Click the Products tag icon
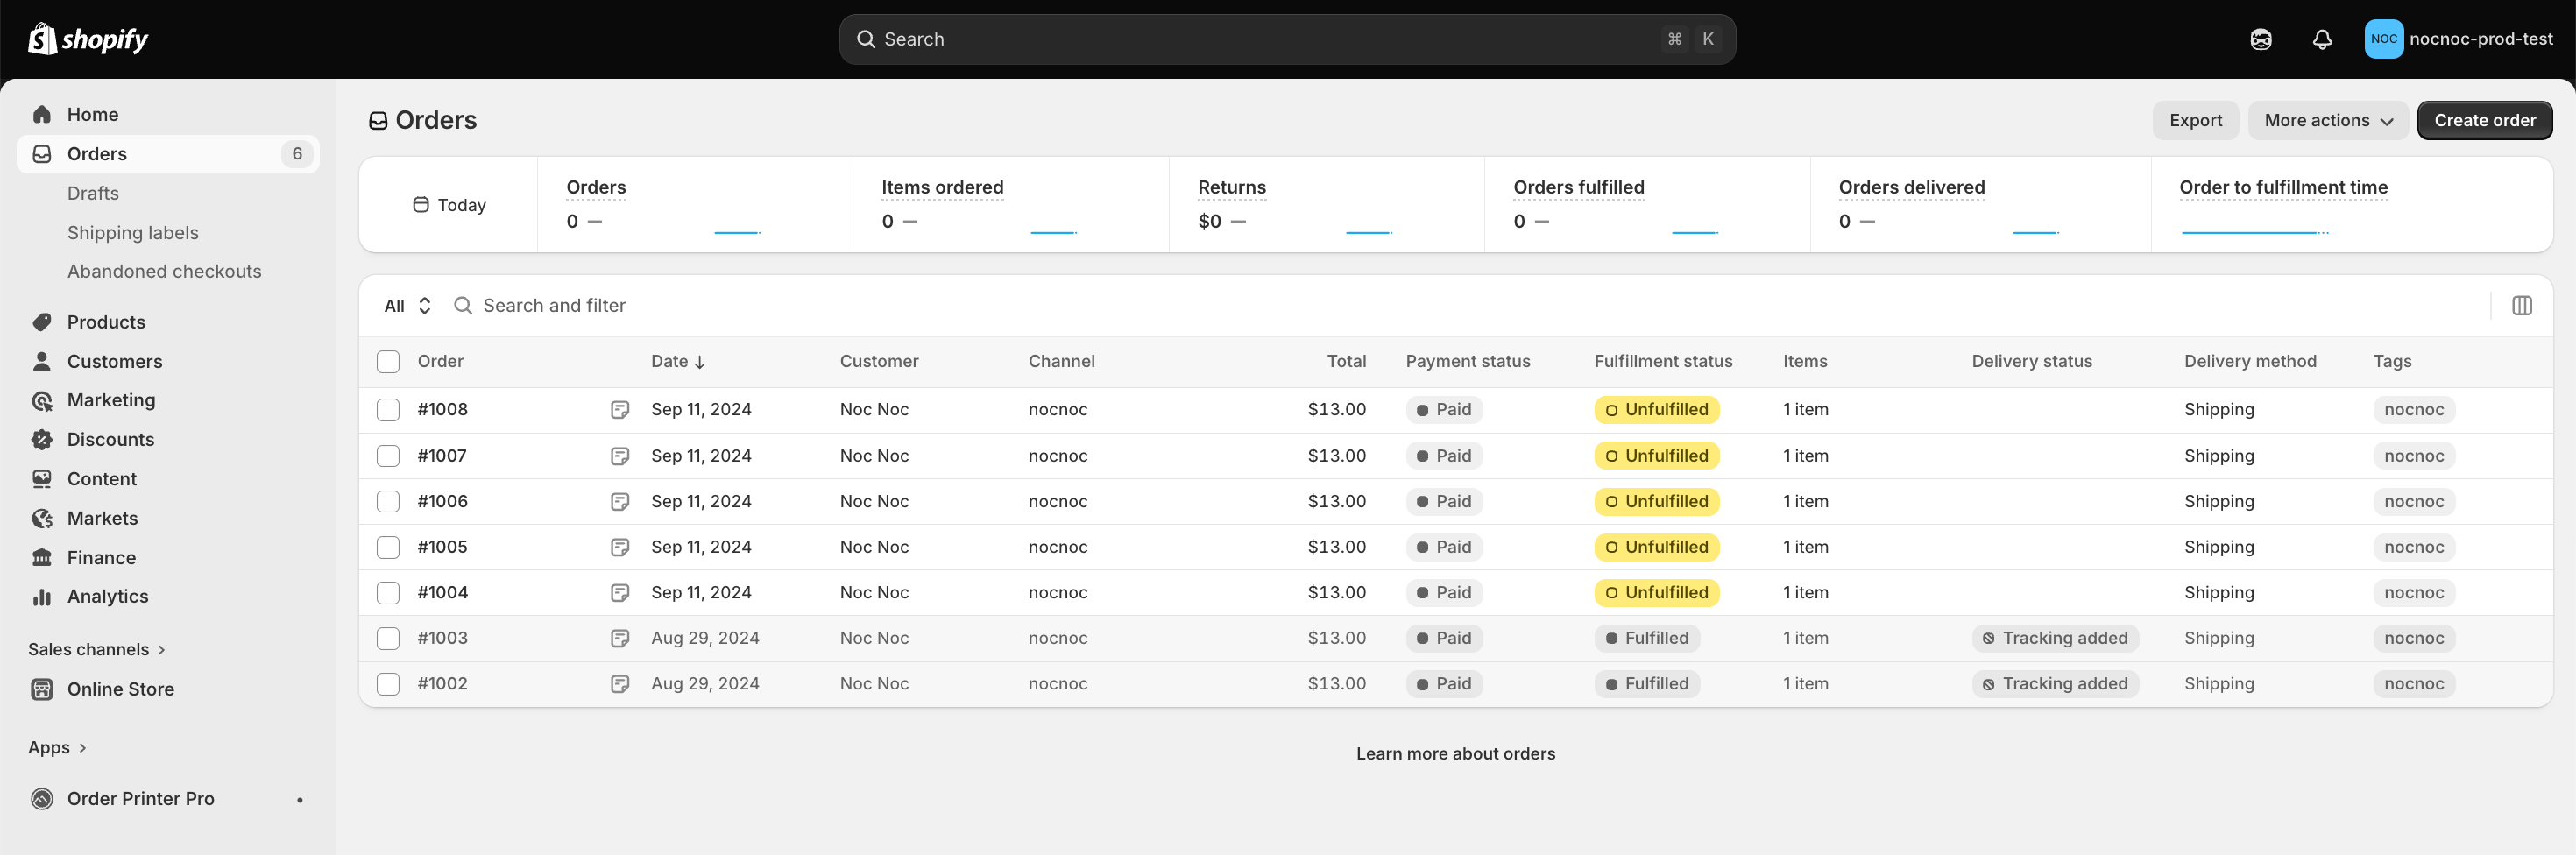This screenshot has width=2576, height=855. pyautogui.click(x=42, y=322)
